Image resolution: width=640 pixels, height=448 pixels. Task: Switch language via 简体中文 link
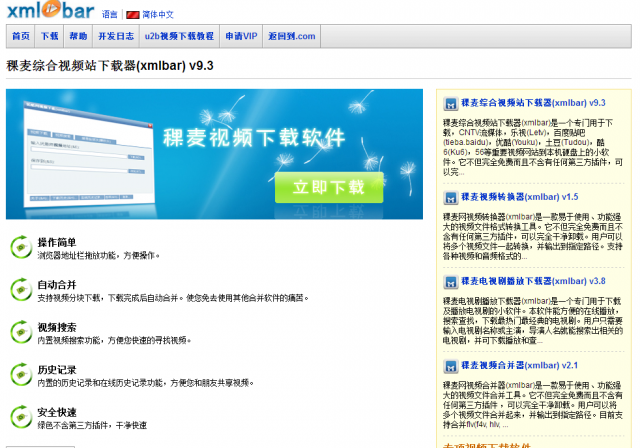(x=158, y=15)
